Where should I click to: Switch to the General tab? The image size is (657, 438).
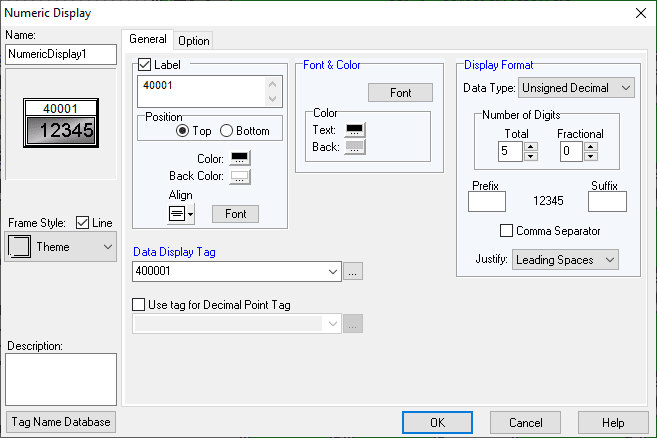[147, 39]
